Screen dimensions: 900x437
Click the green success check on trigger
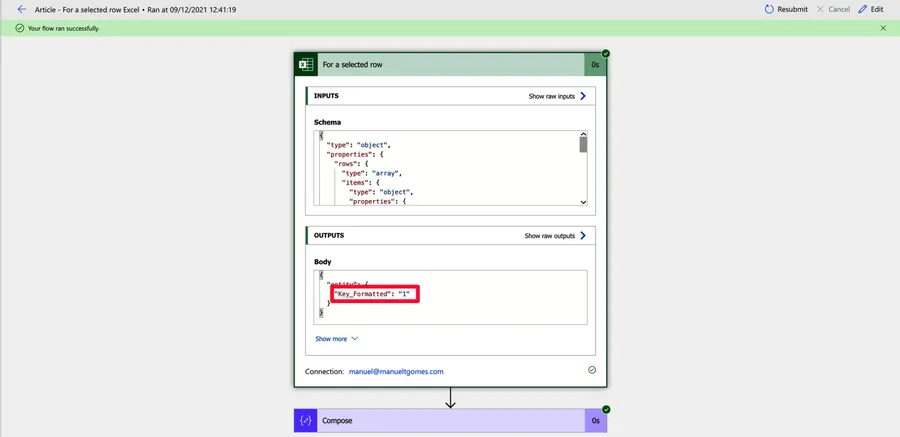(606, 53)
